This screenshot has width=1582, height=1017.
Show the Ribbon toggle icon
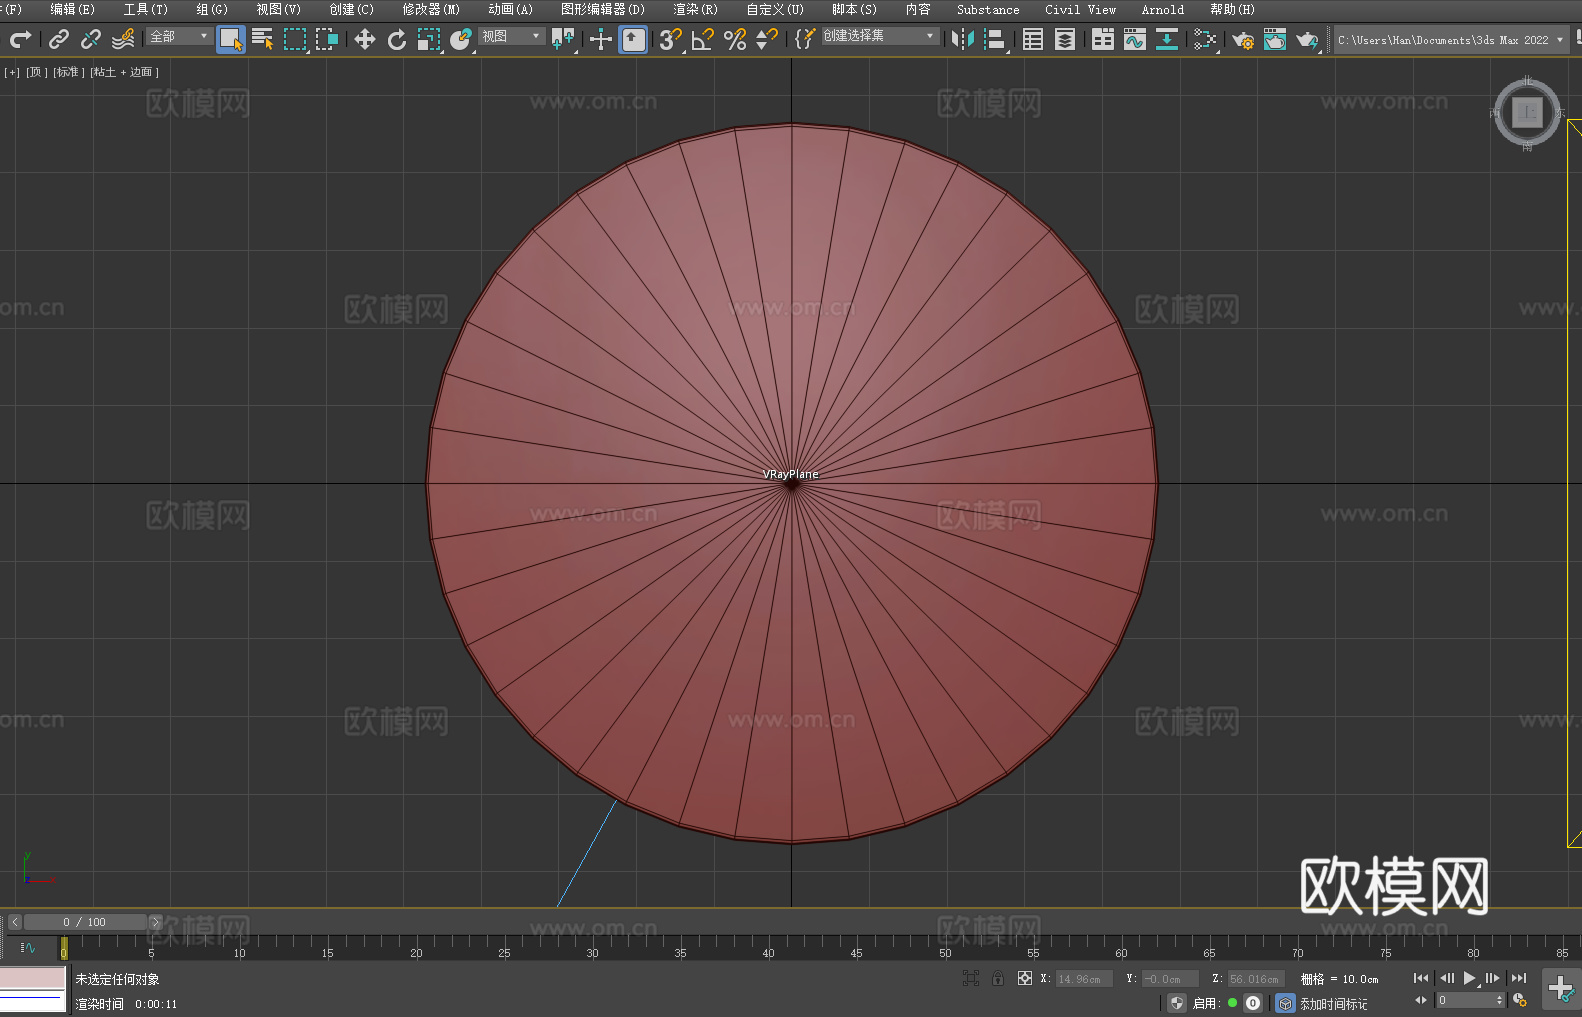tap(1103, 39)
